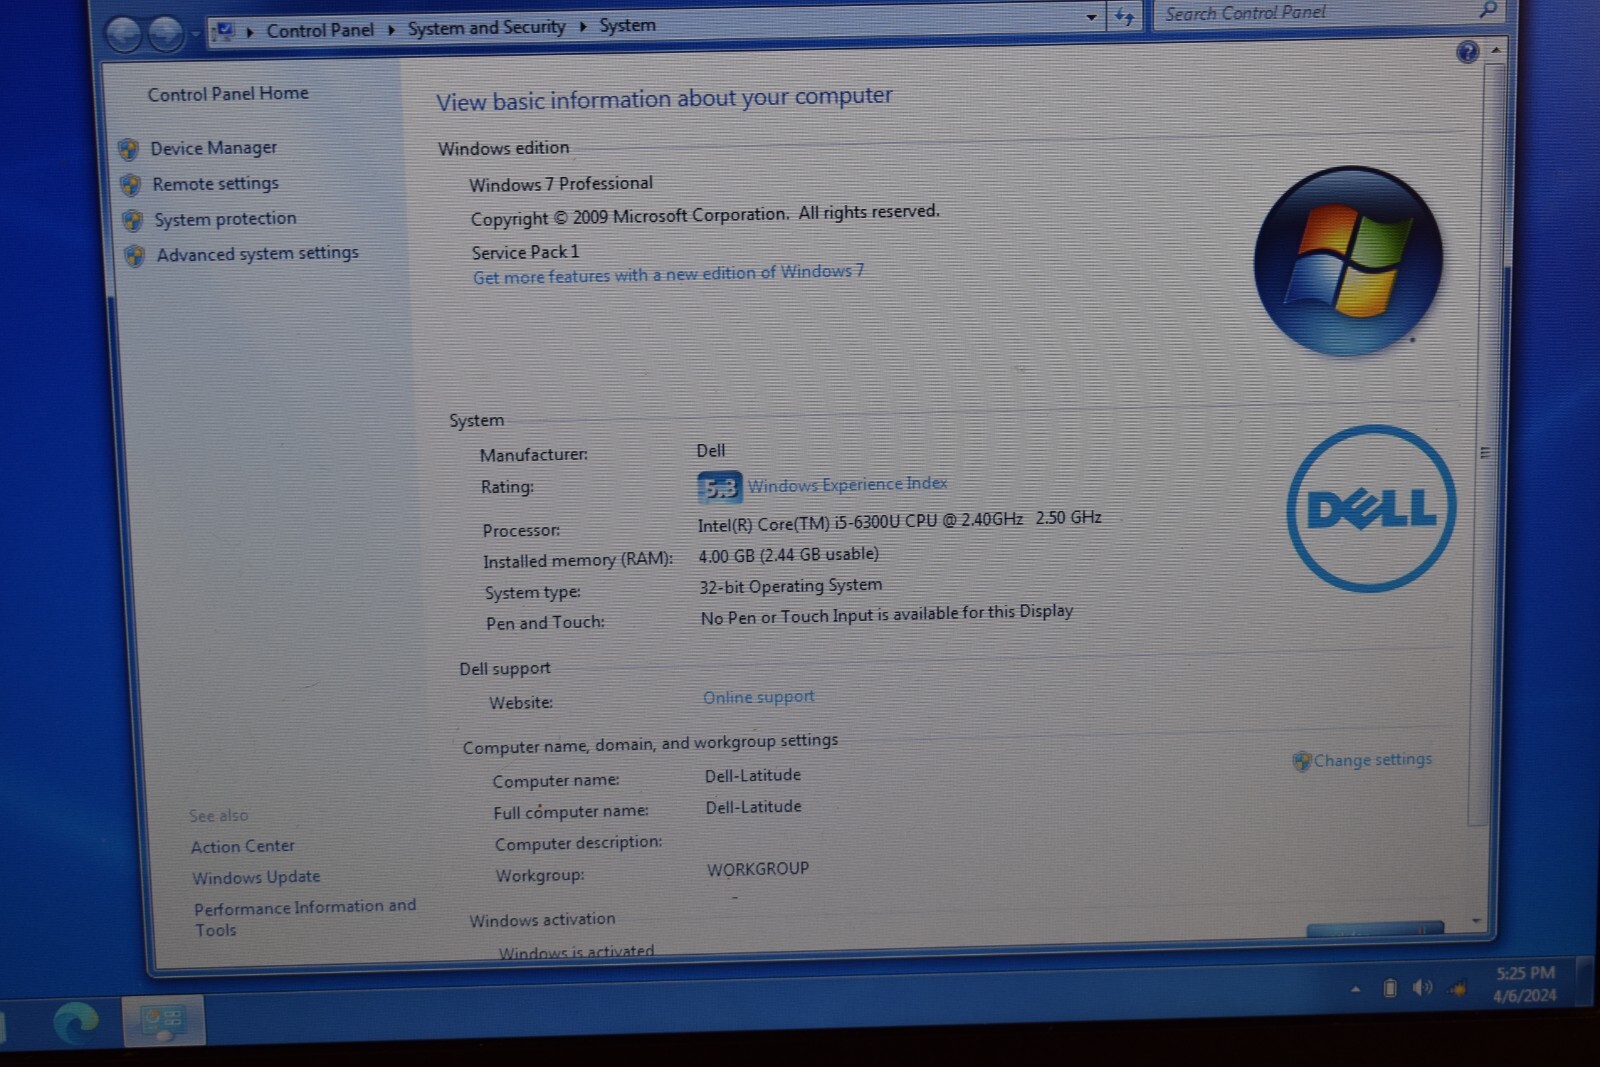The height and width of the screenshot is (1067, 1600).
Task: Open the address bar history dropdown
Action: pos(1091,17)
